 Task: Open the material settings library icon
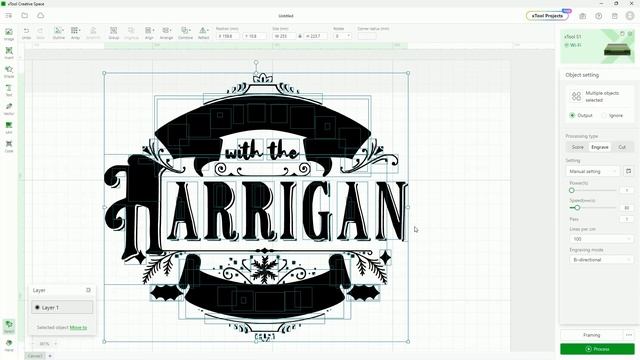pyautogui.click(x=629, y=171)
